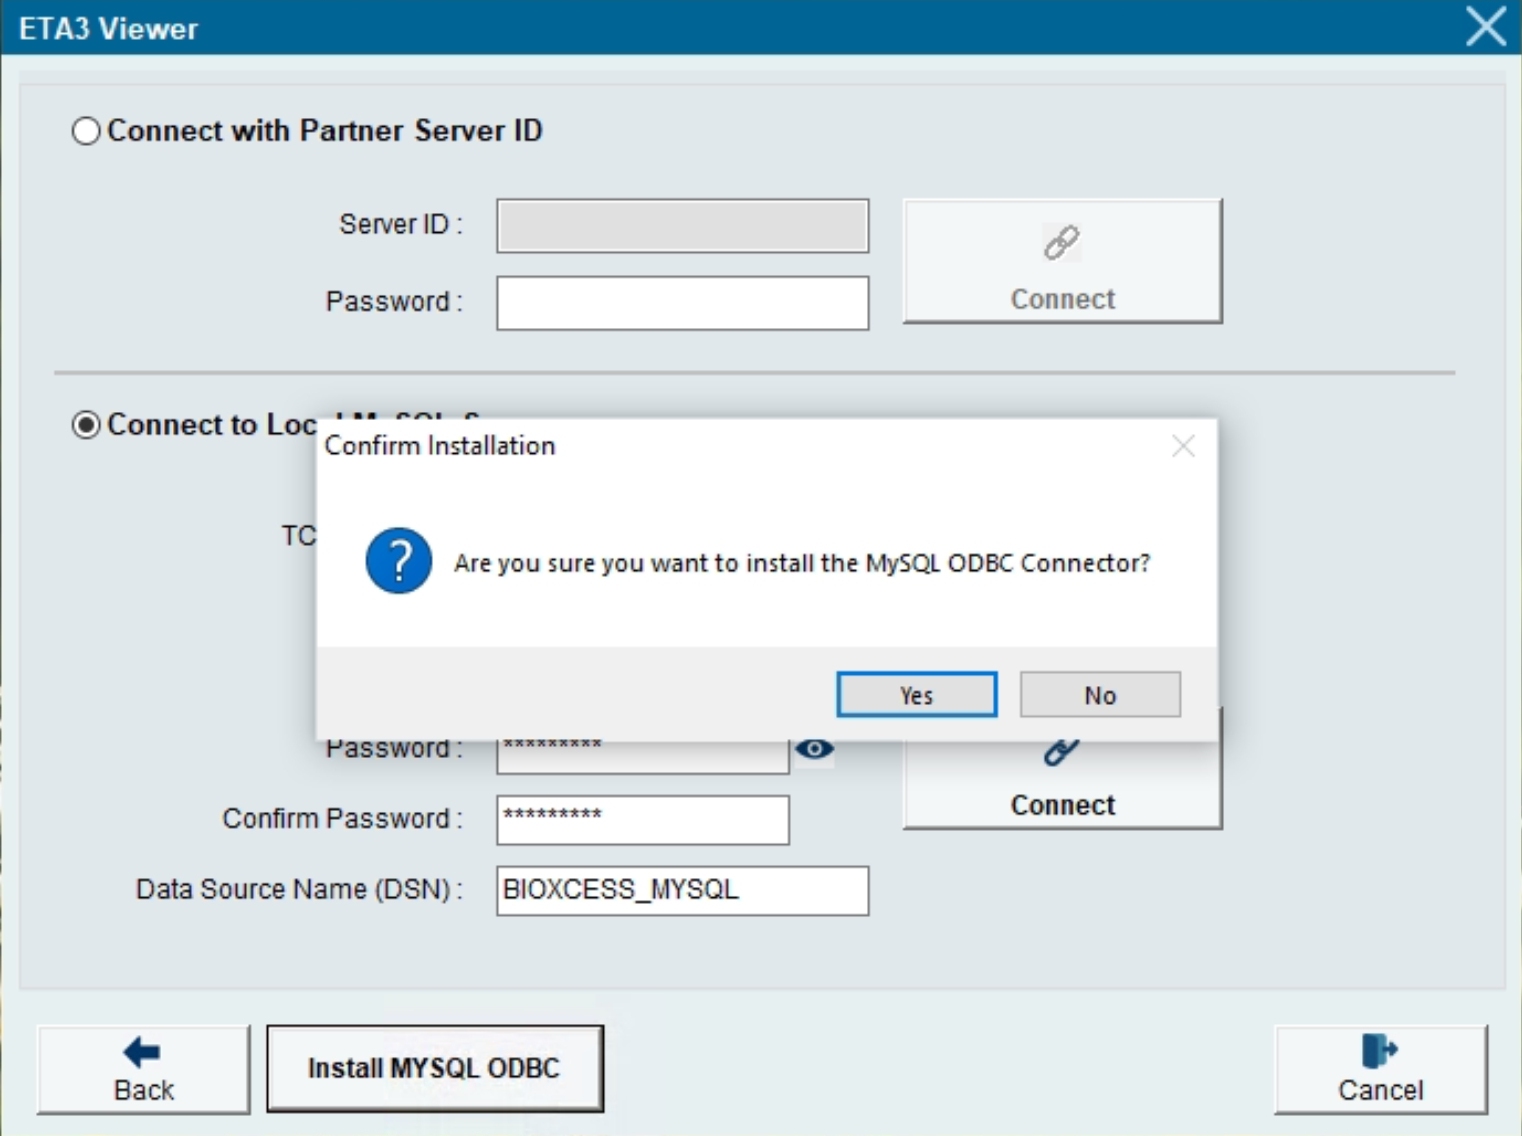Click the grayed-out link icon Connect button

(x=1062, y=261)
